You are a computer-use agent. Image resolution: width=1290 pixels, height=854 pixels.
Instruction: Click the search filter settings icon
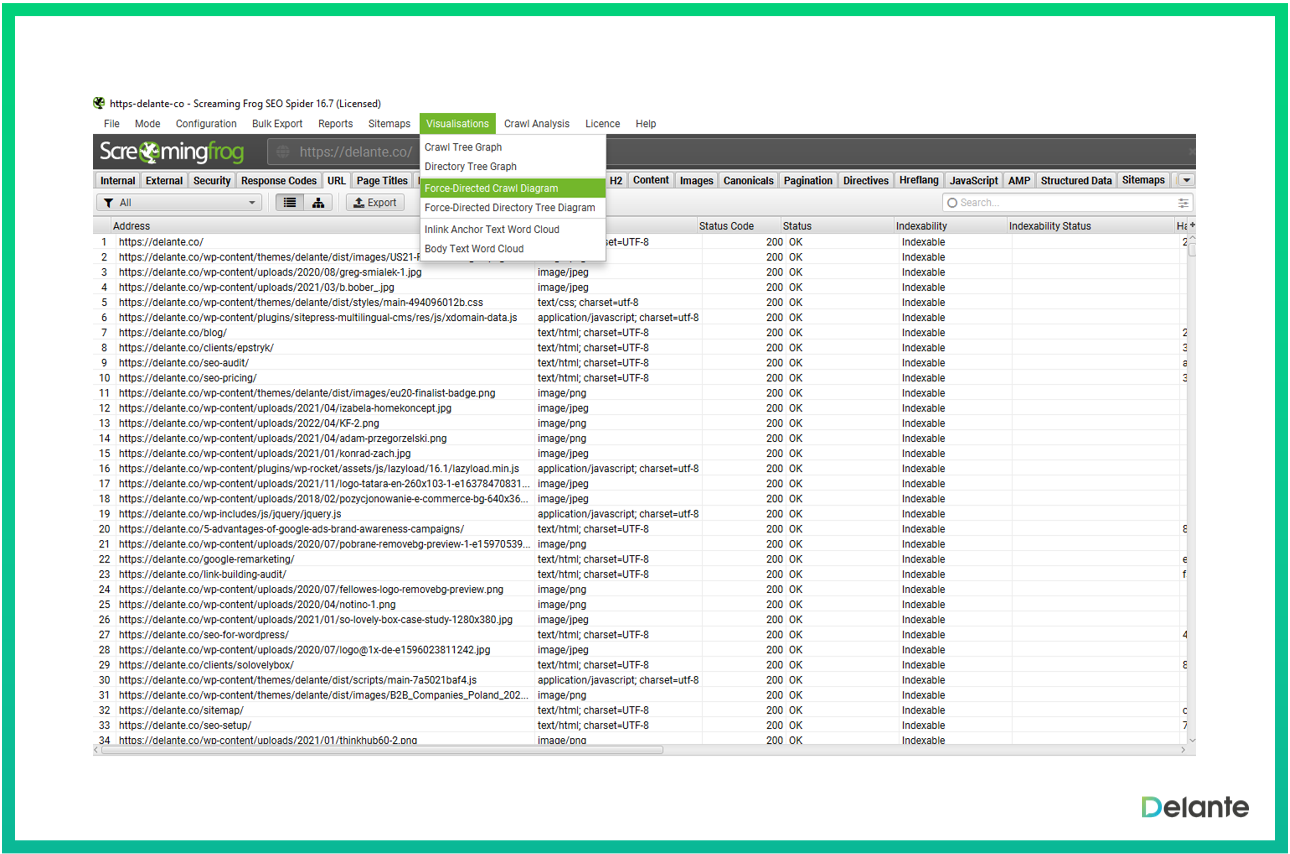click(1183, 203)
